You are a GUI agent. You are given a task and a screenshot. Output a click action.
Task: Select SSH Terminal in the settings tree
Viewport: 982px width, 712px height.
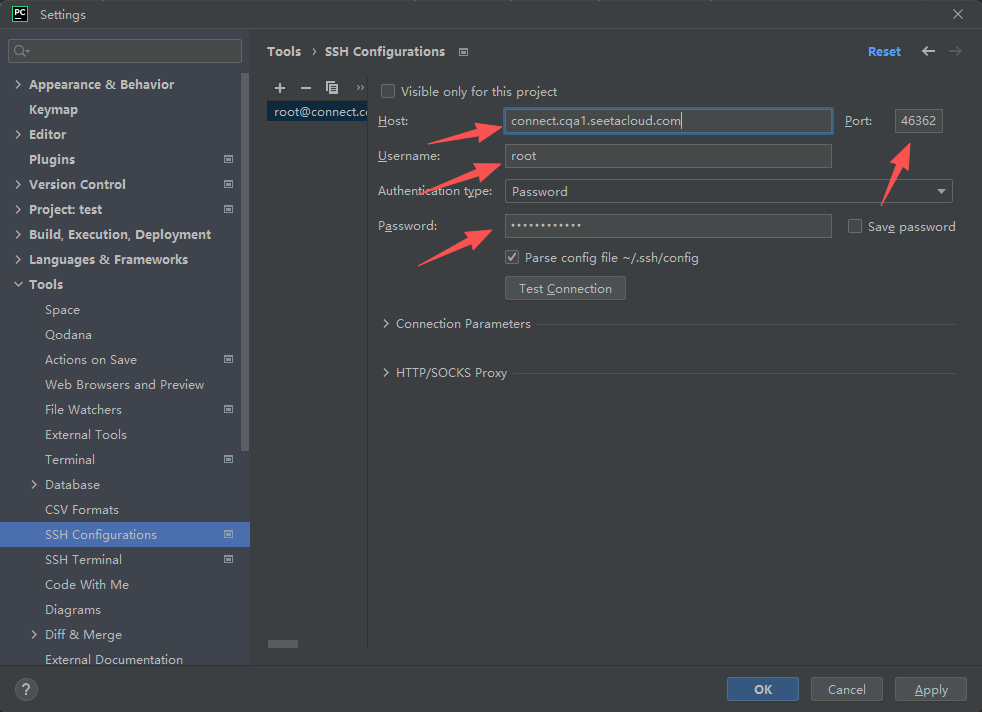pos(83,559)
